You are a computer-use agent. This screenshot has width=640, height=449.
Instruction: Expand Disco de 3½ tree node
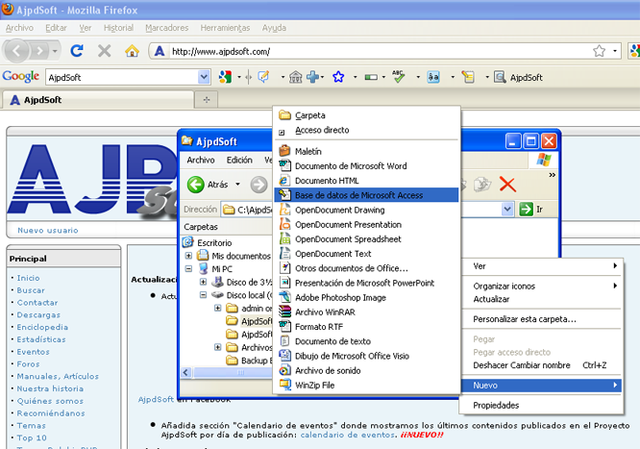click(203, 282)
